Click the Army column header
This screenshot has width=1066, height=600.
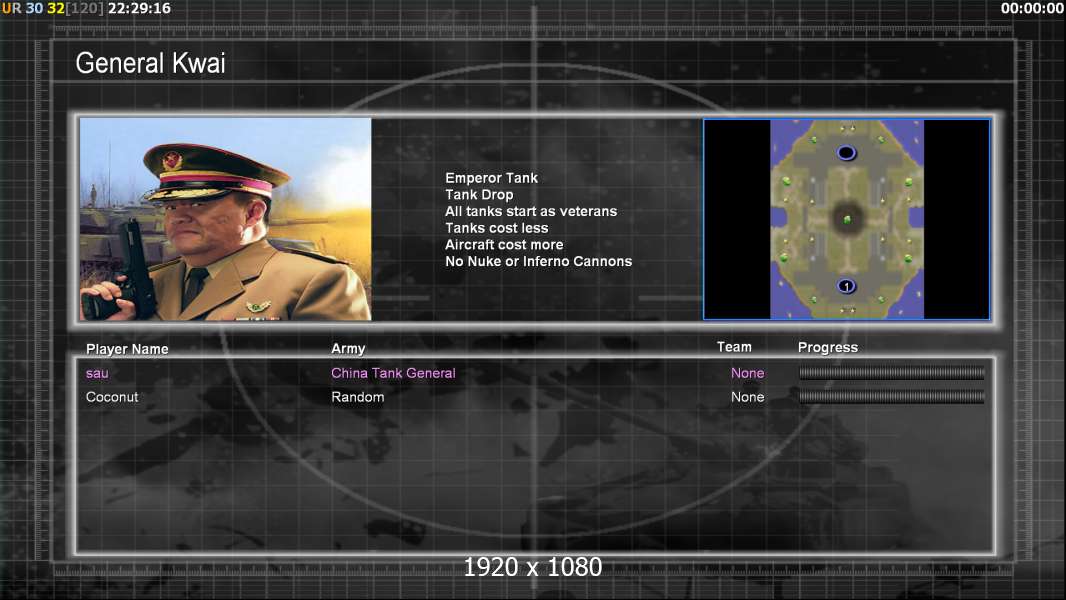tap(348, 349)
